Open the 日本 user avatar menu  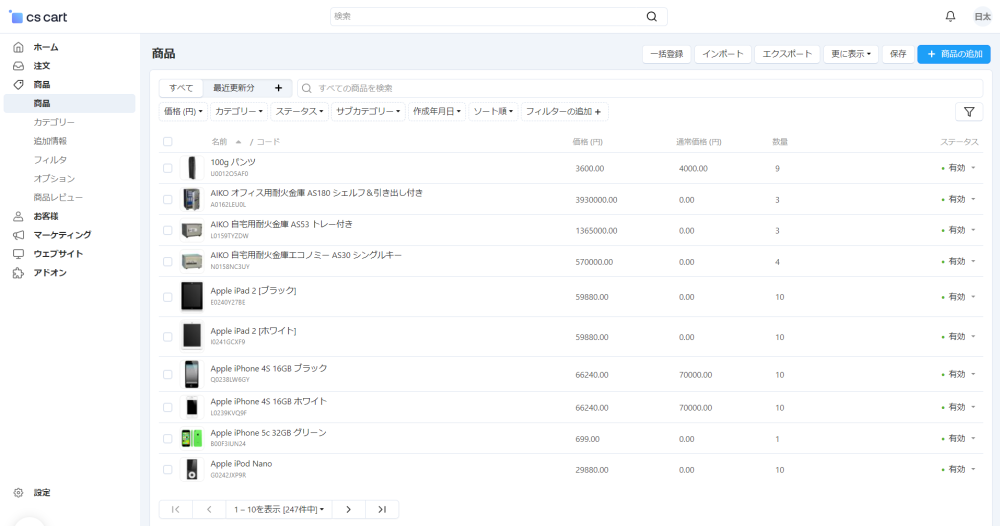click(x=983, y=17)
